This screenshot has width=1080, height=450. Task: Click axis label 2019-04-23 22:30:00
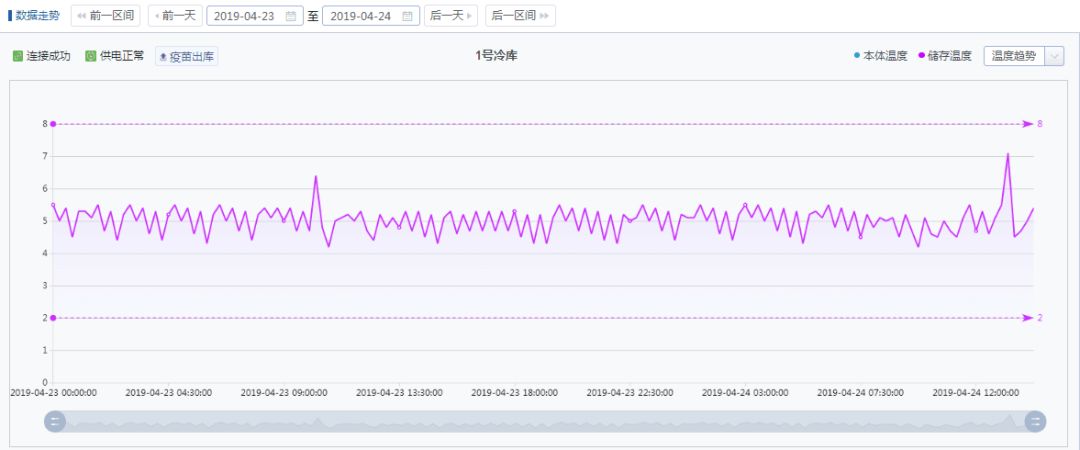point(630,393)
